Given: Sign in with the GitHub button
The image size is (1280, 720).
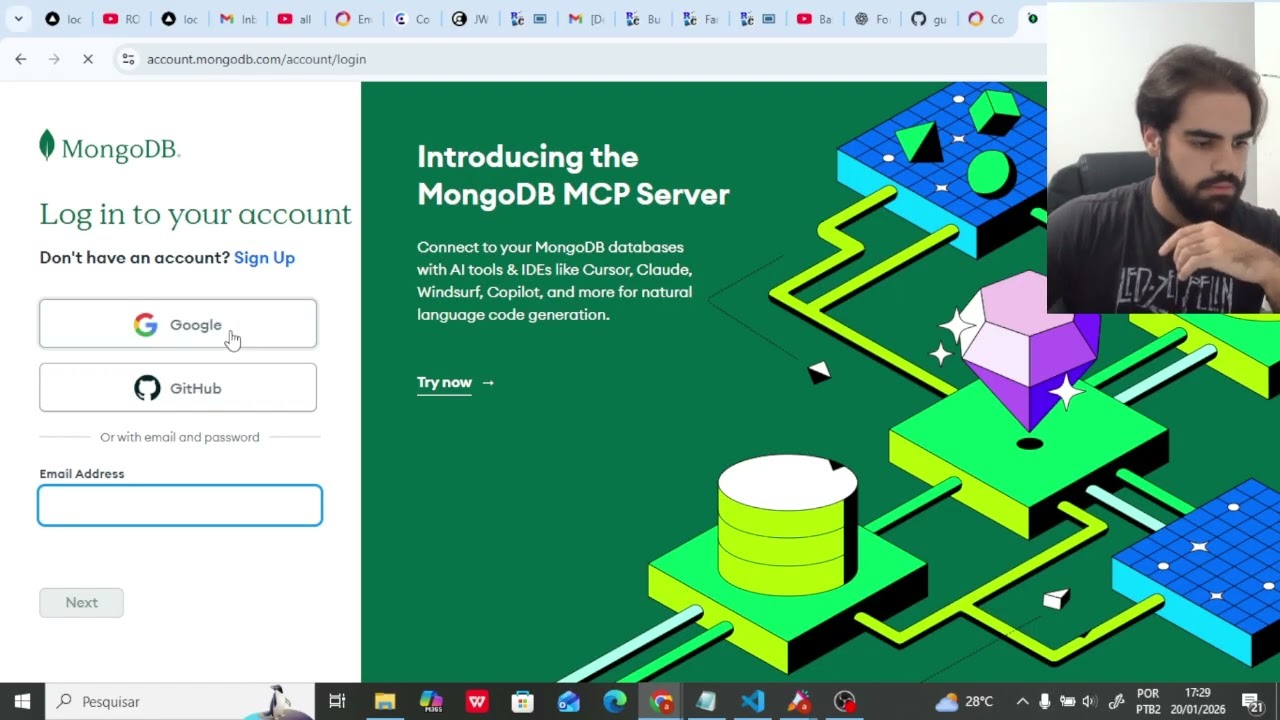Looking at the screenshot, I should pyautogui.click(x=178, y=388).
